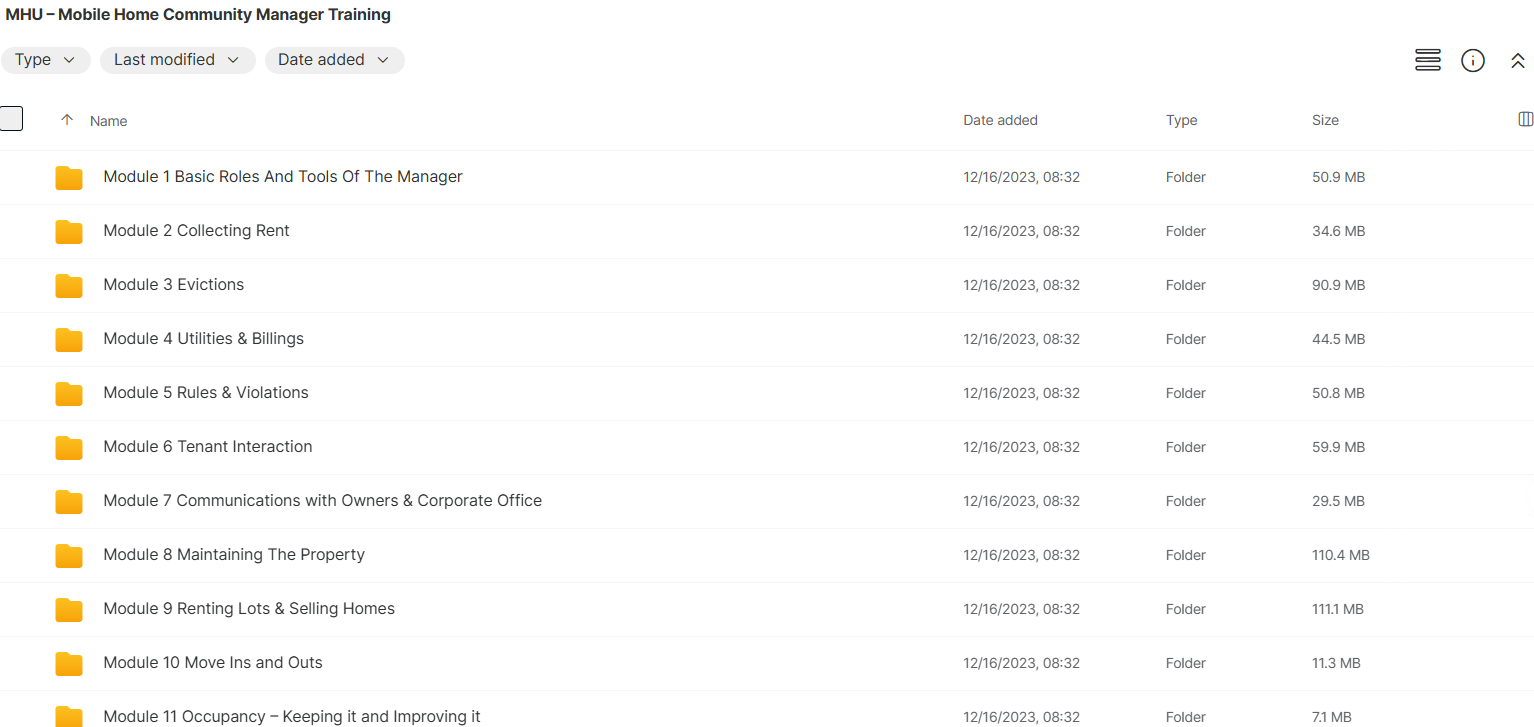Screen dimensions: 1534x727
Task: Click the Type column header
Action: (1181, 120)
